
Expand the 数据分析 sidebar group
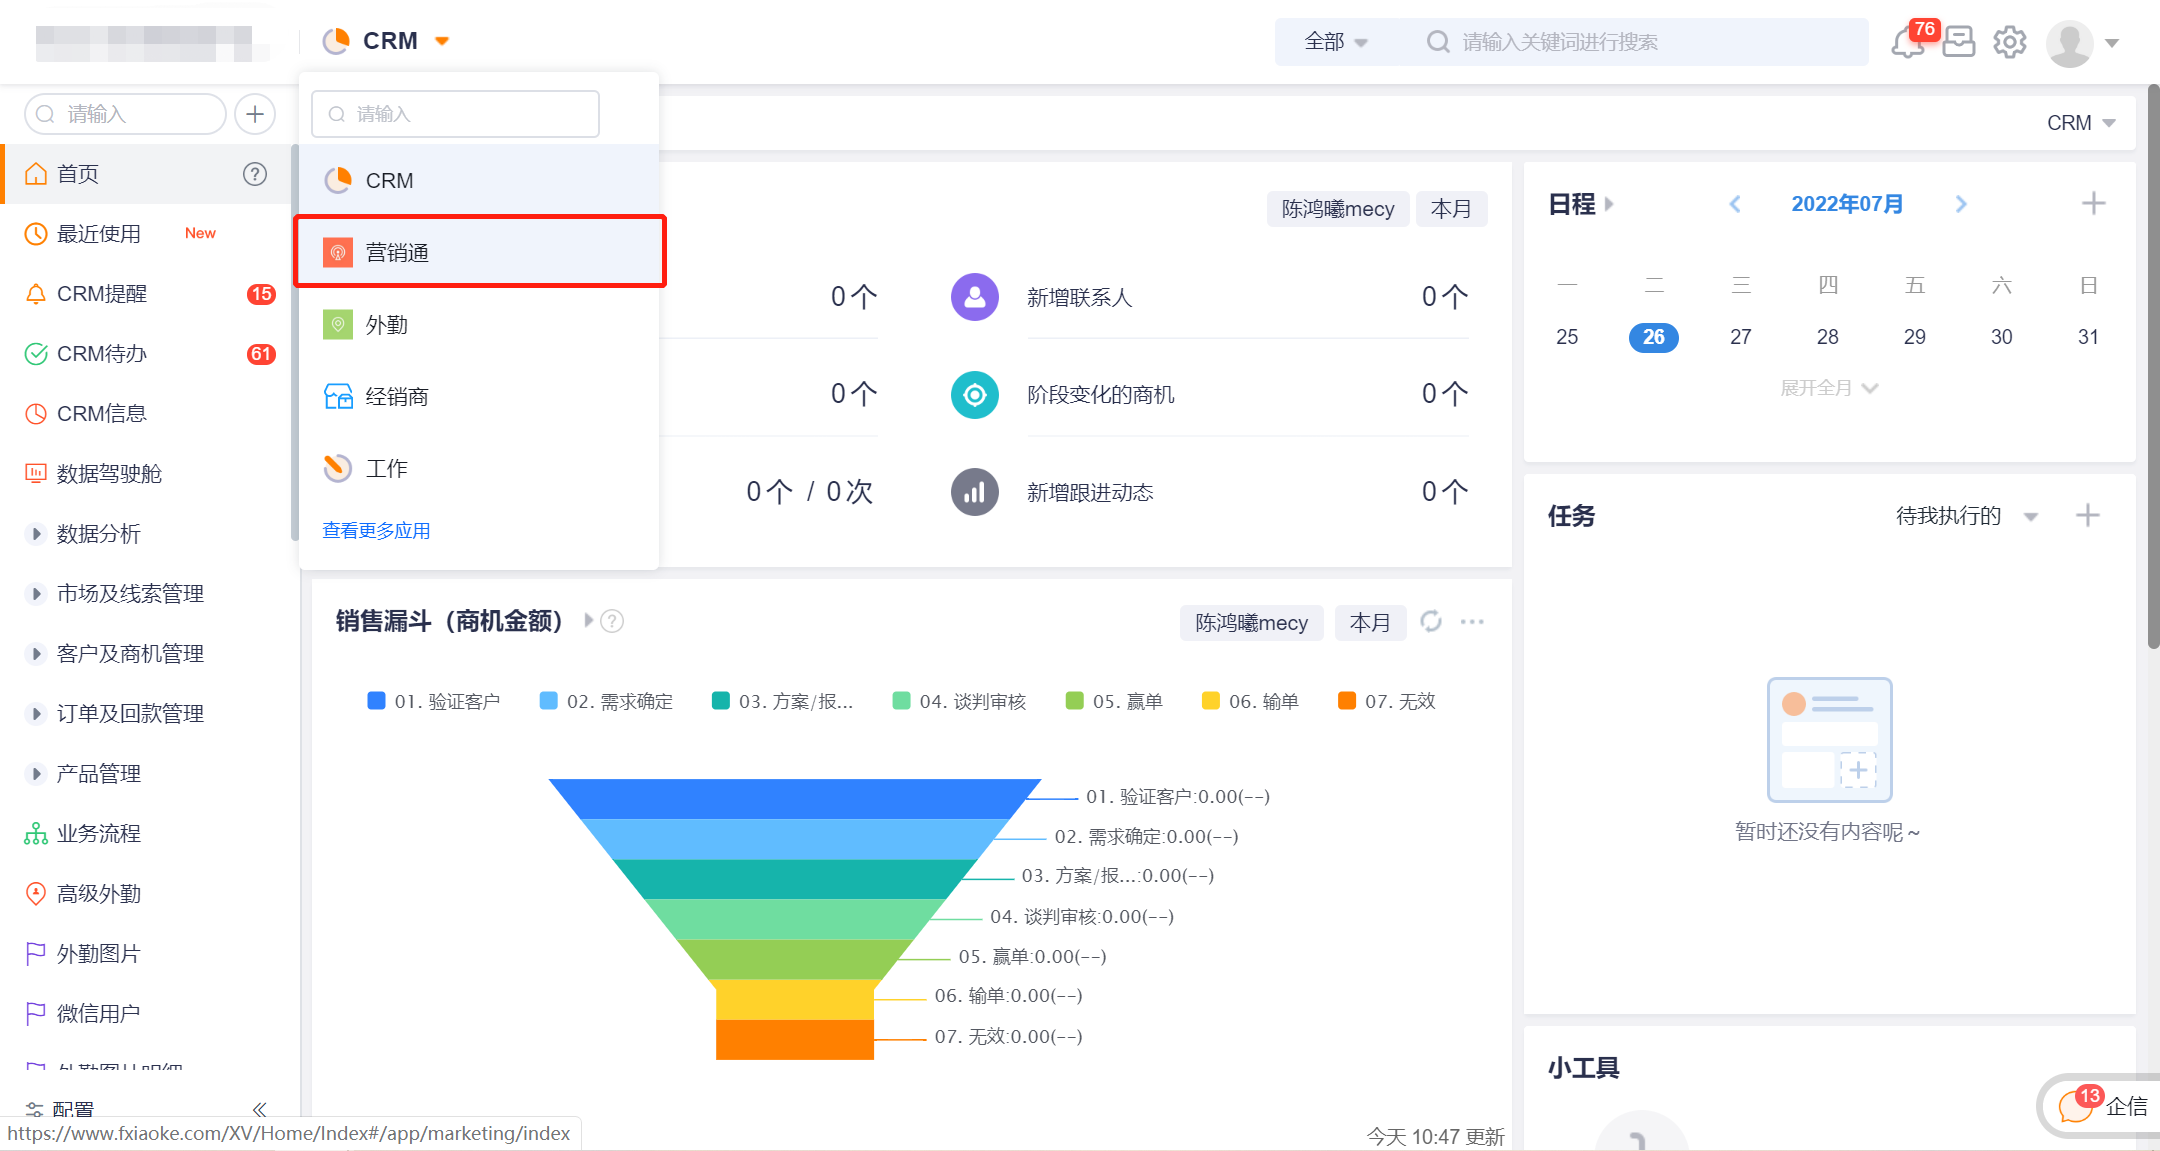[37, 534]
